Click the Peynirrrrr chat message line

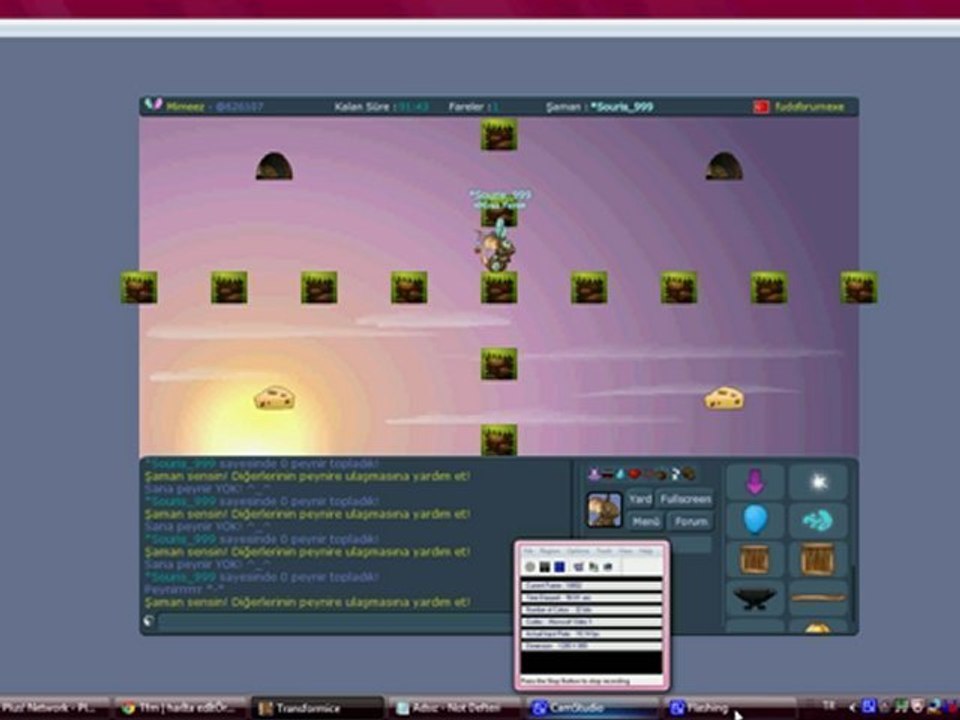point(184,589)
